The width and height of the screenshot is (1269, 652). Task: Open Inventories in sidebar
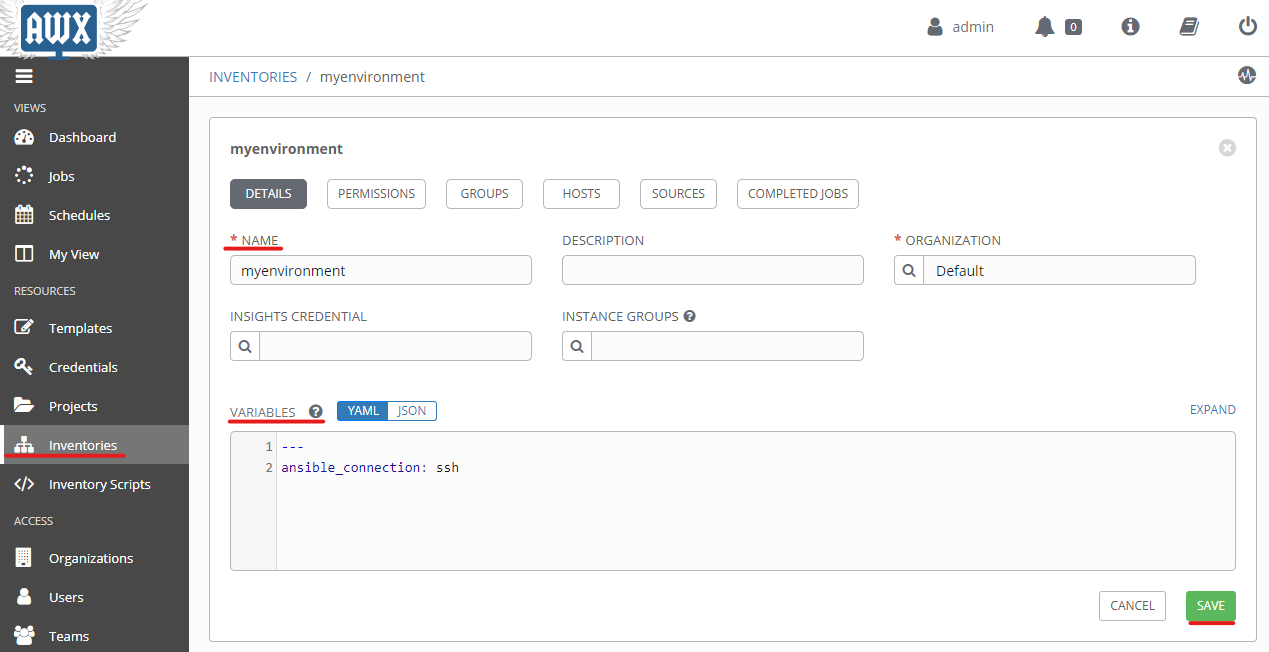tap(94, 445)
